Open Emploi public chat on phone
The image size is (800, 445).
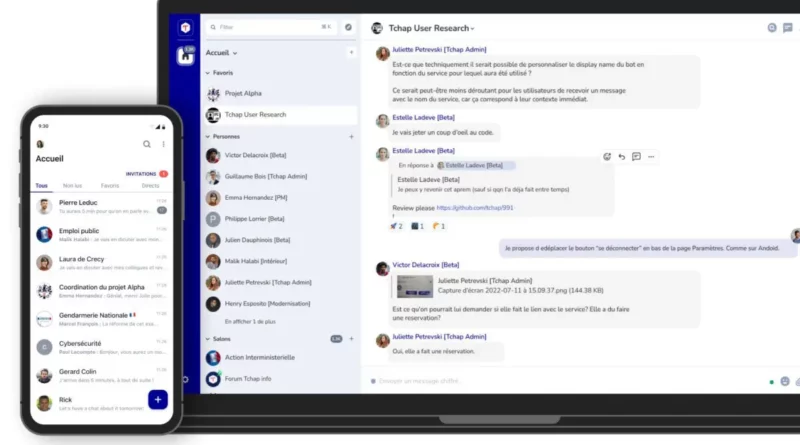point(102,235)
